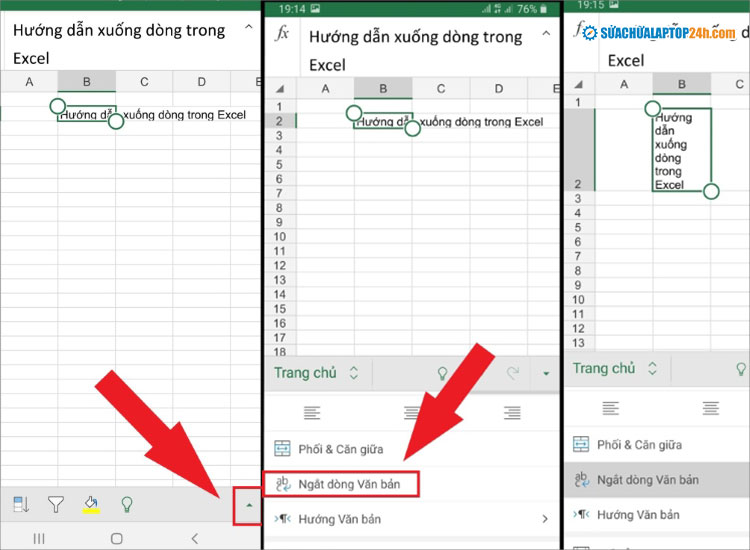750x550 pixels.
Task: Select column B header in right phone
Action: click(x=682, y=84)
